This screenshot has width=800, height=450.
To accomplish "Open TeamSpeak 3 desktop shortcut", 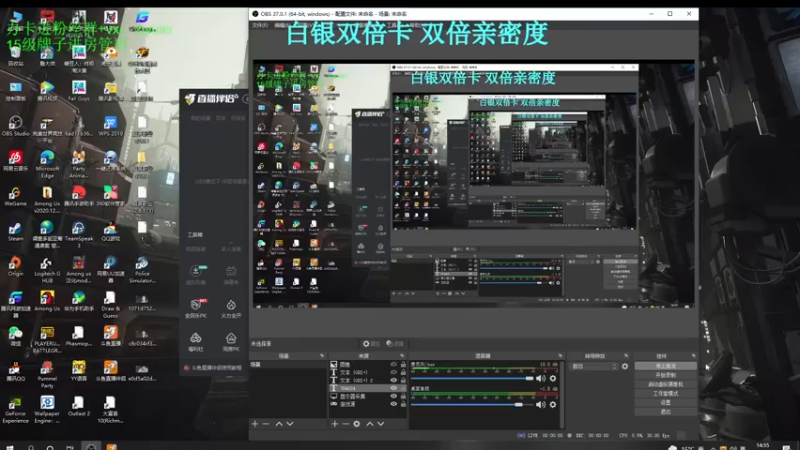I will 79,234.
